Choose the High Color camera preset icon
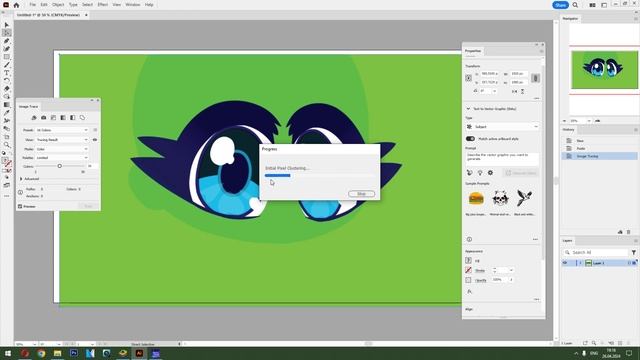This screenshot has height=360, width=640. [44, 118]
